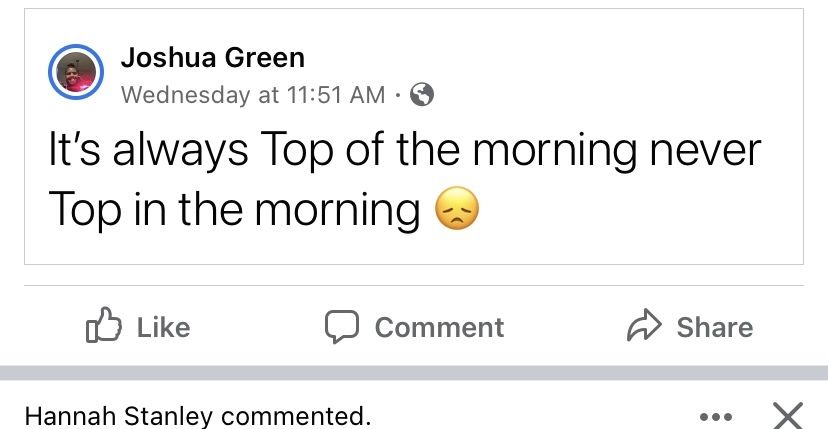Tap the thumbs-up Like icon
The width and height of the screenshot is (828, 429).
[x=104, y=324]
